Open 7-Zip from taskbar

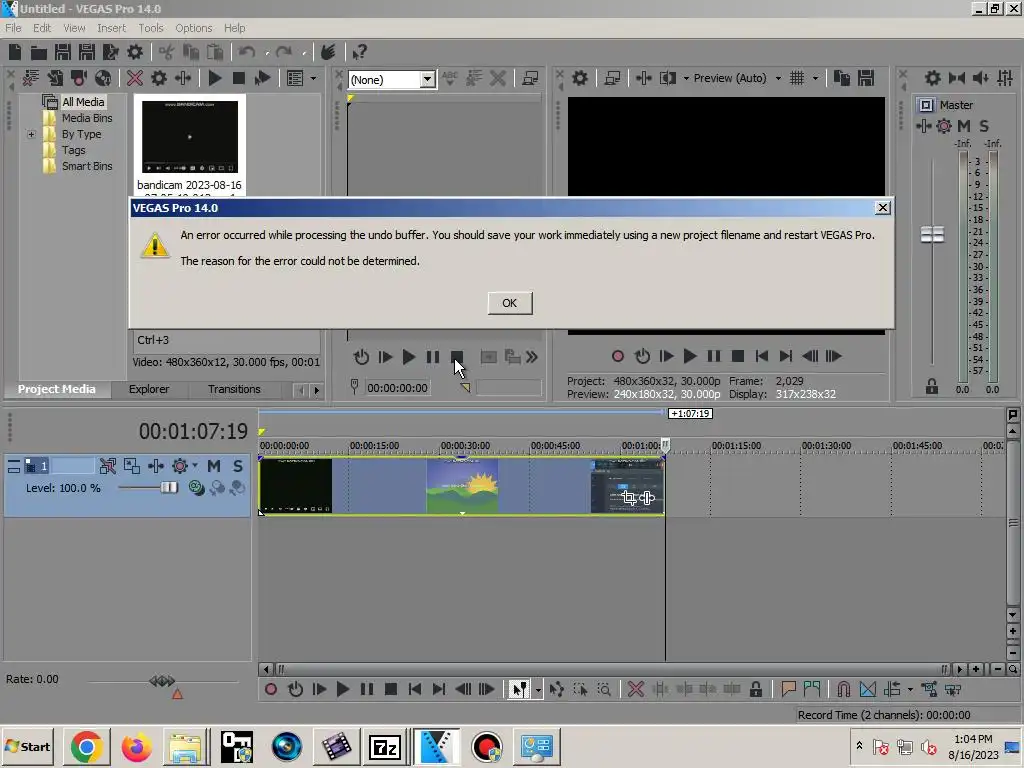[385, 746]
